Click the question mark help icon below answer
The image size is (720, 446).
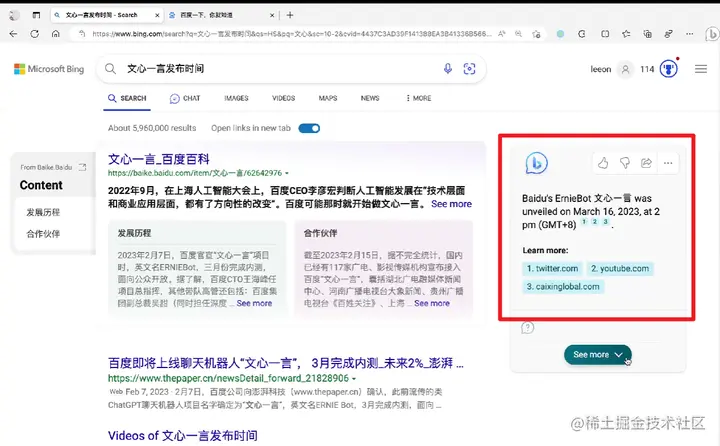[x=528, y=327]
